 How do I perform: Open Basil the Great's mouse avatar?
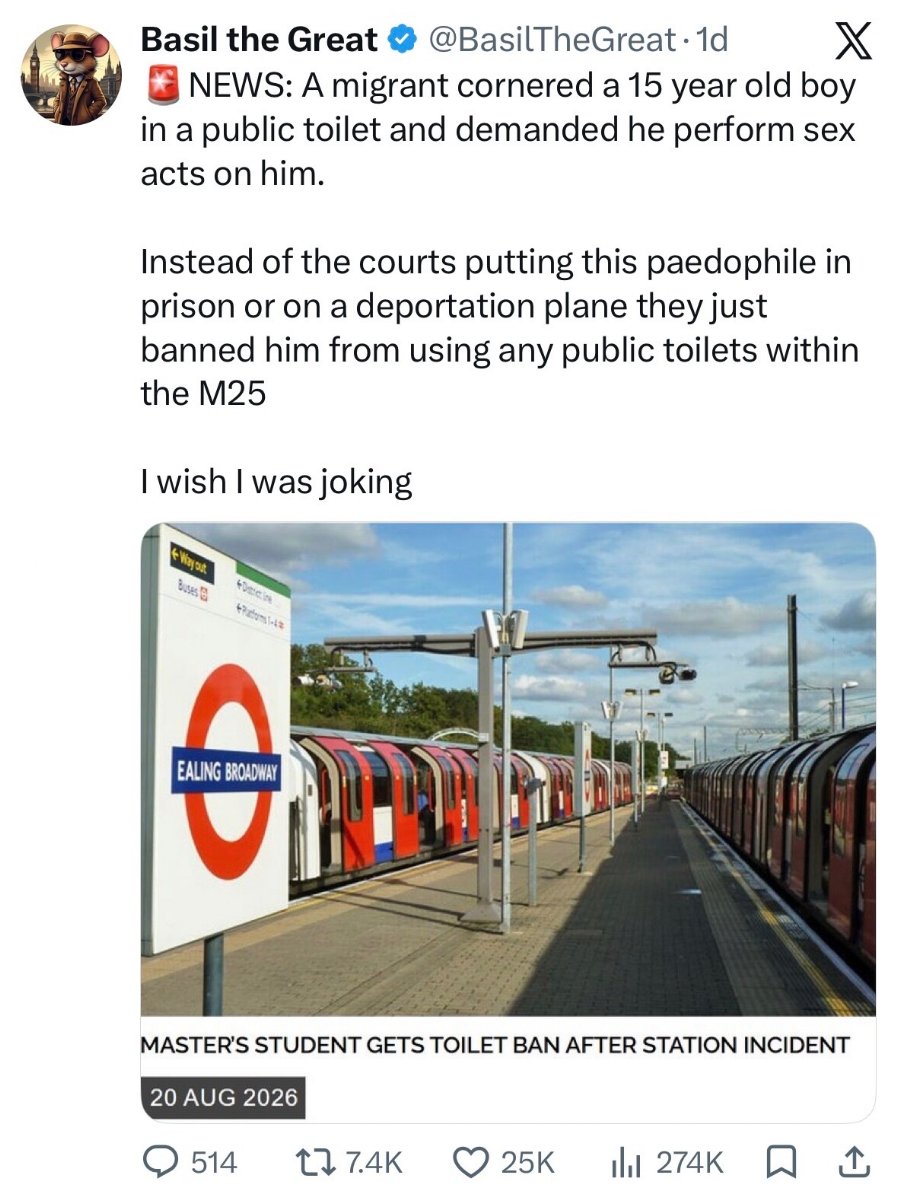[x=72, y=73]
